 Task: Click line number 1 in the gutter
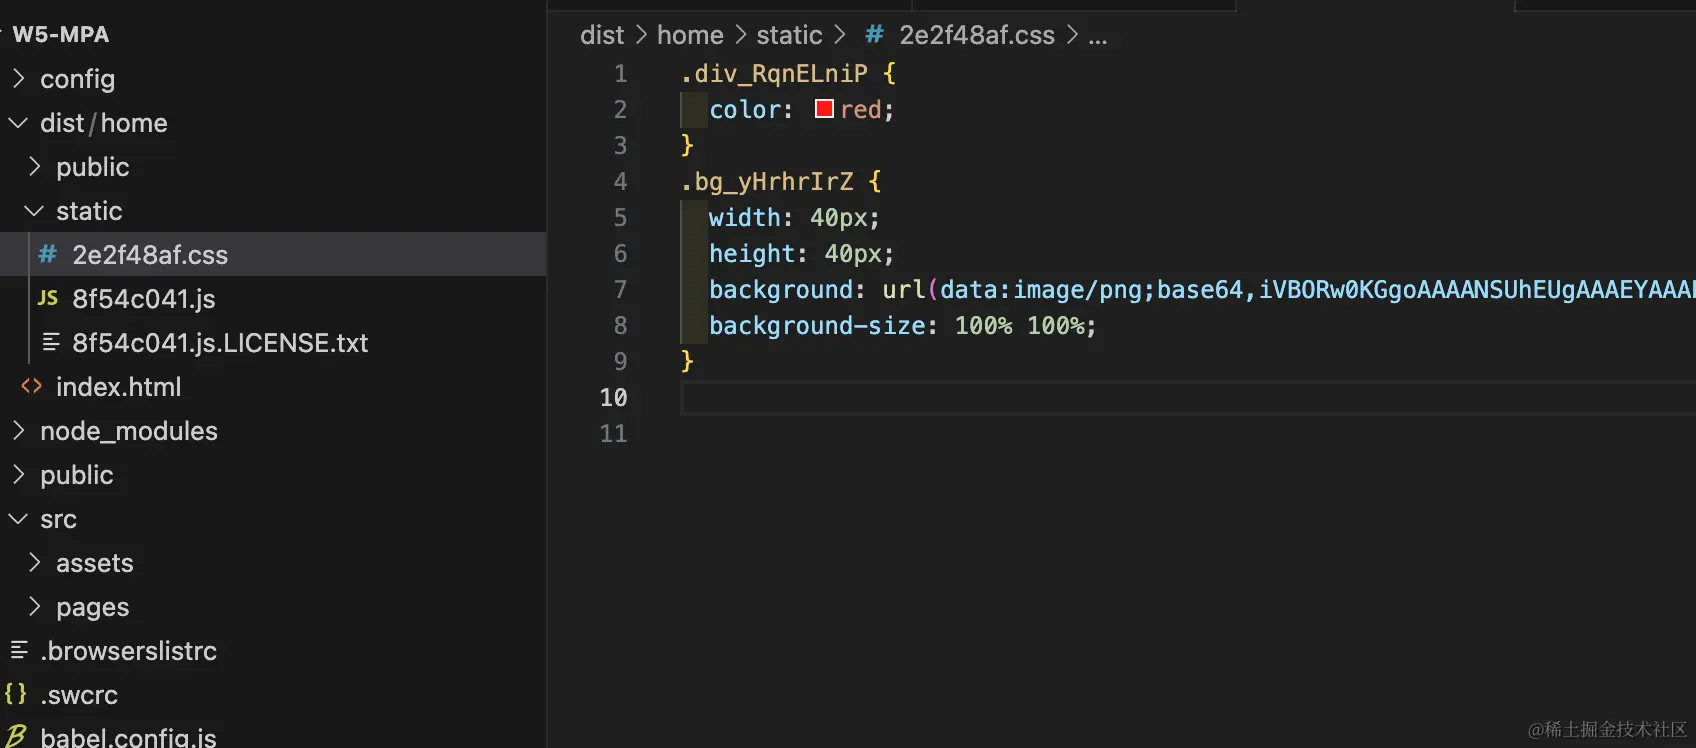point(620,73)
